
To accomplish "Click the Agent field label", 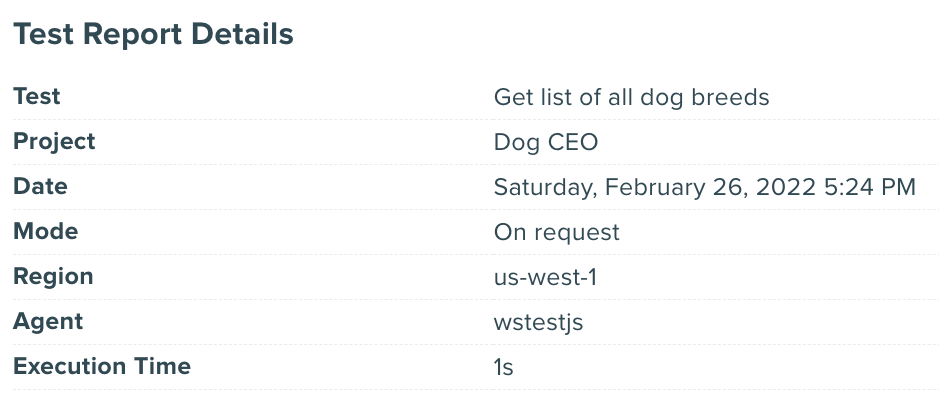I will [x=48, y=322].
